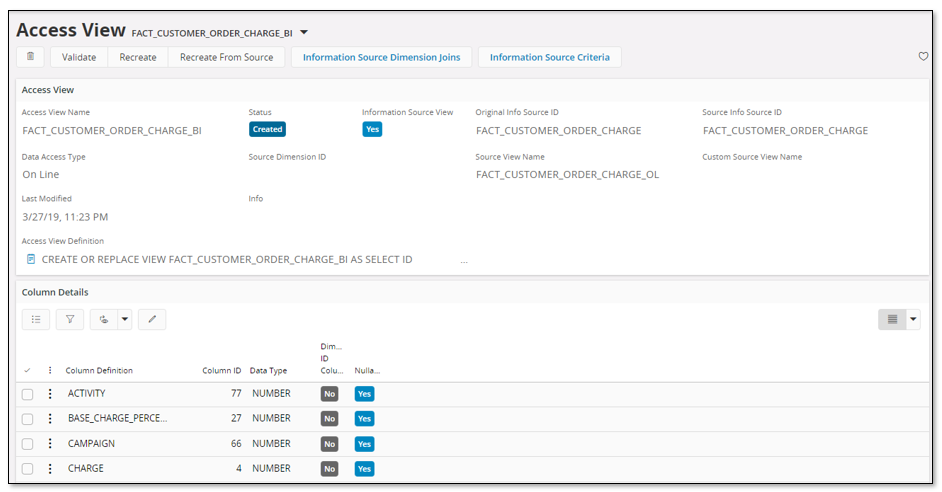942x492 pixels.
Task: Sort by Column Definition header
Action: click(x=99, y=370)
